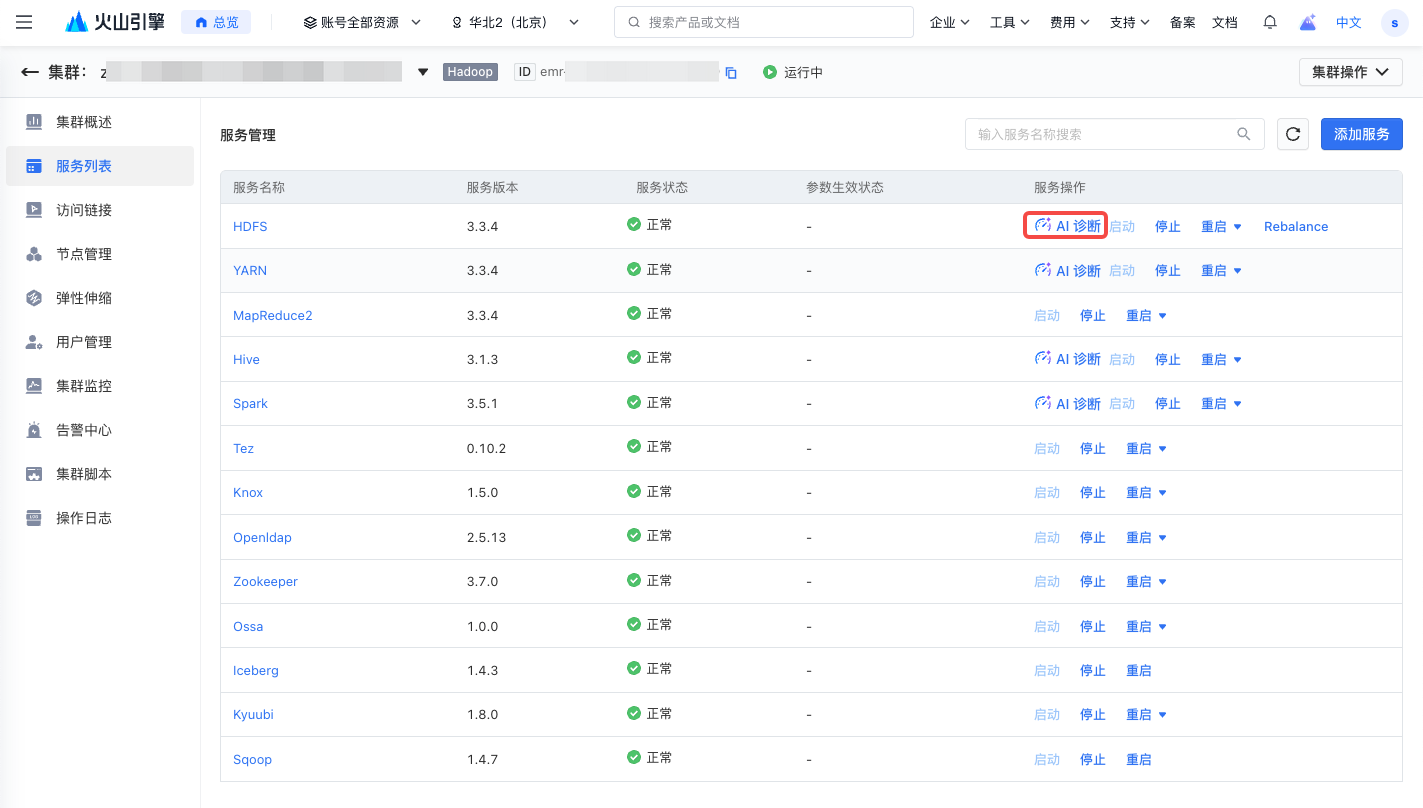Click the refresh service list icon
This screenshot has width=1423, height=808.
coord(1293,134)
